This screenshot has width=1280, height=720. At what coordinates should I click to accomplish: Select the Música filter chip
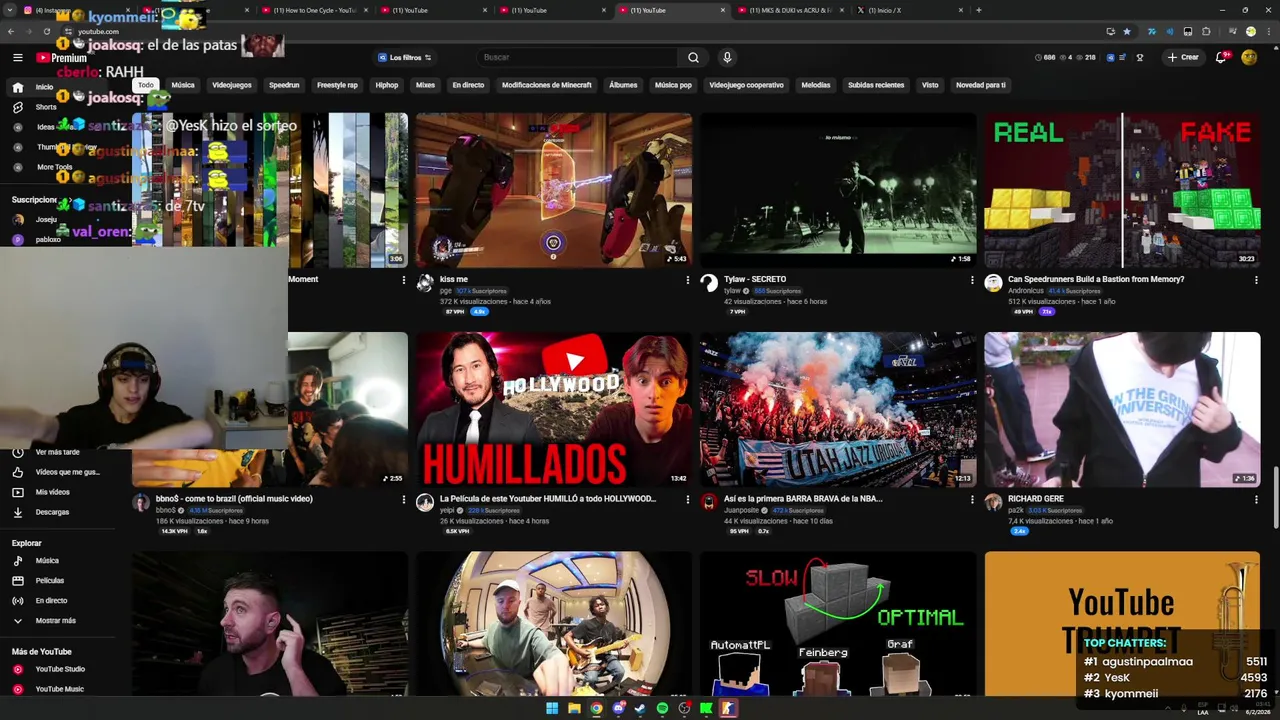(183, 85)
